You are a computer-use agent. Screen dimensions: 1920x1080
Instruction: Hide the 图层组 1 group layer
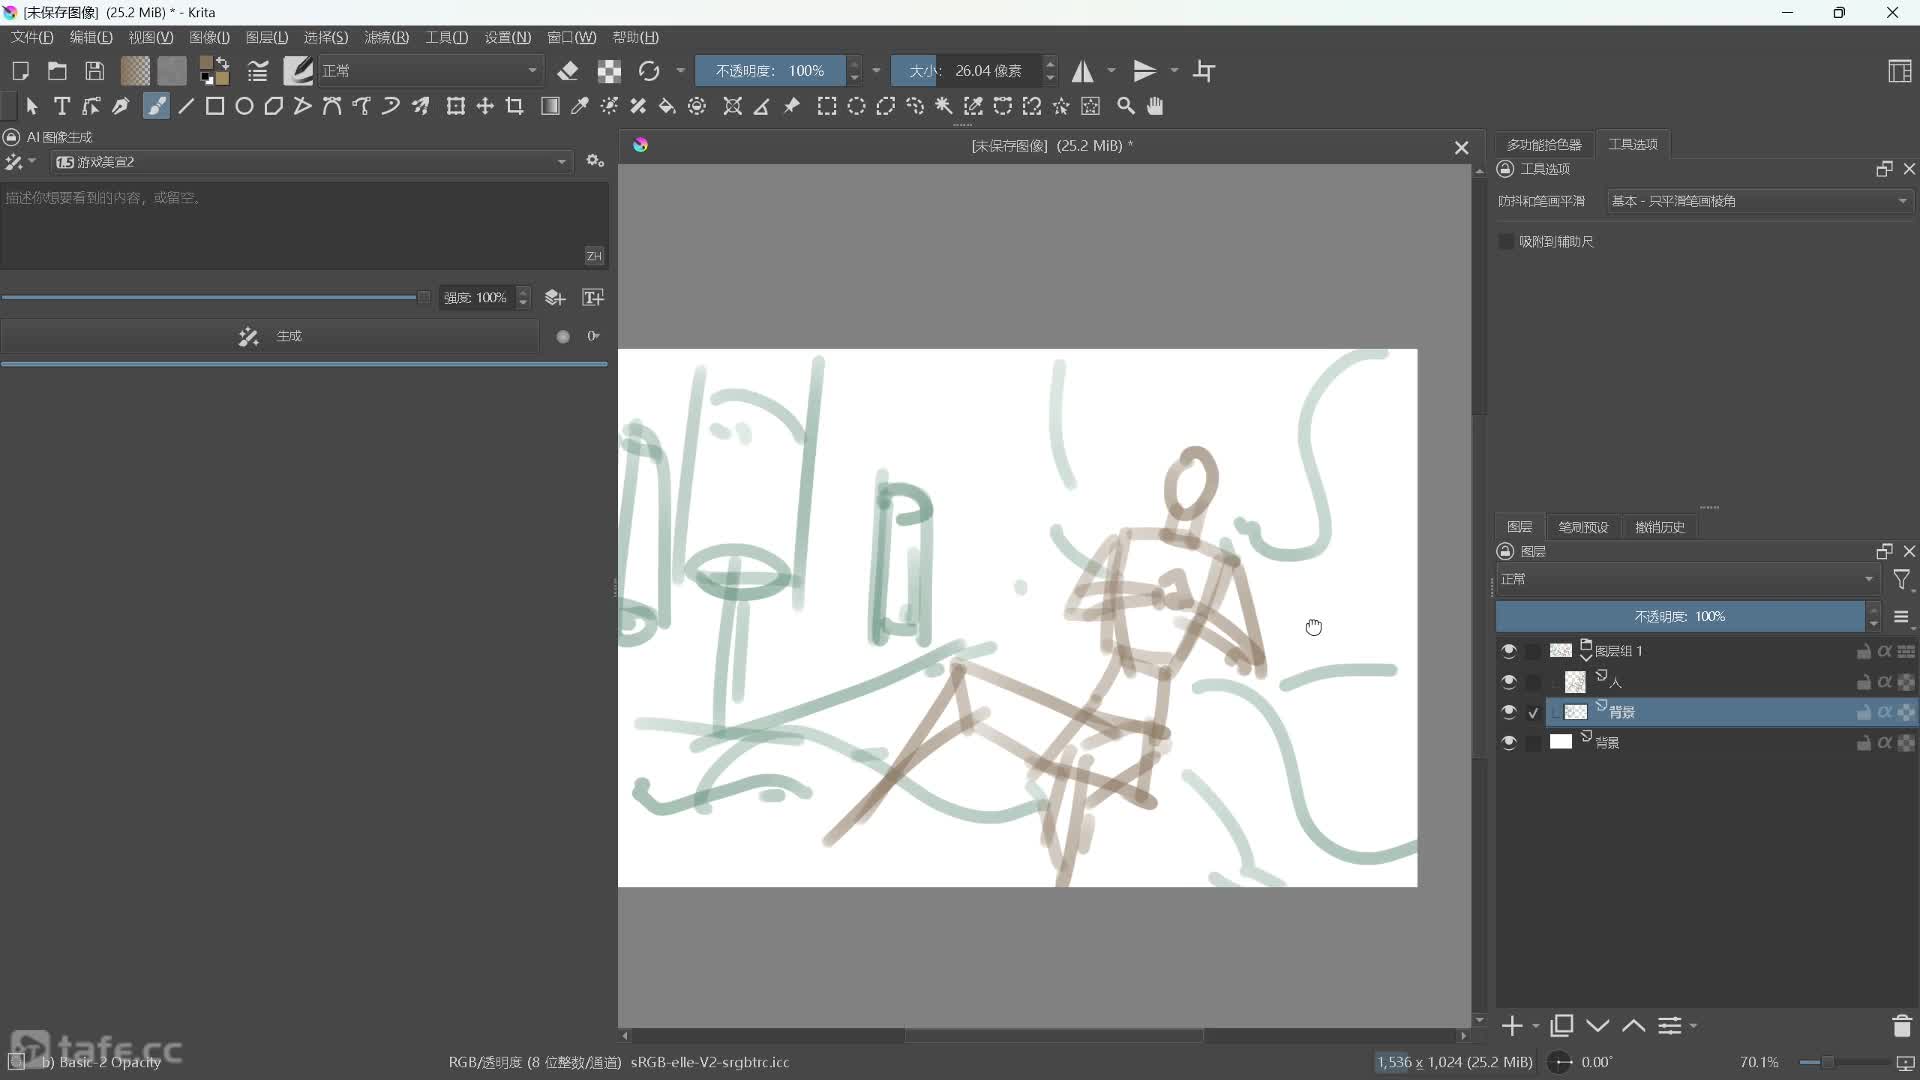pyautogui.click(x=1509, y=651)
